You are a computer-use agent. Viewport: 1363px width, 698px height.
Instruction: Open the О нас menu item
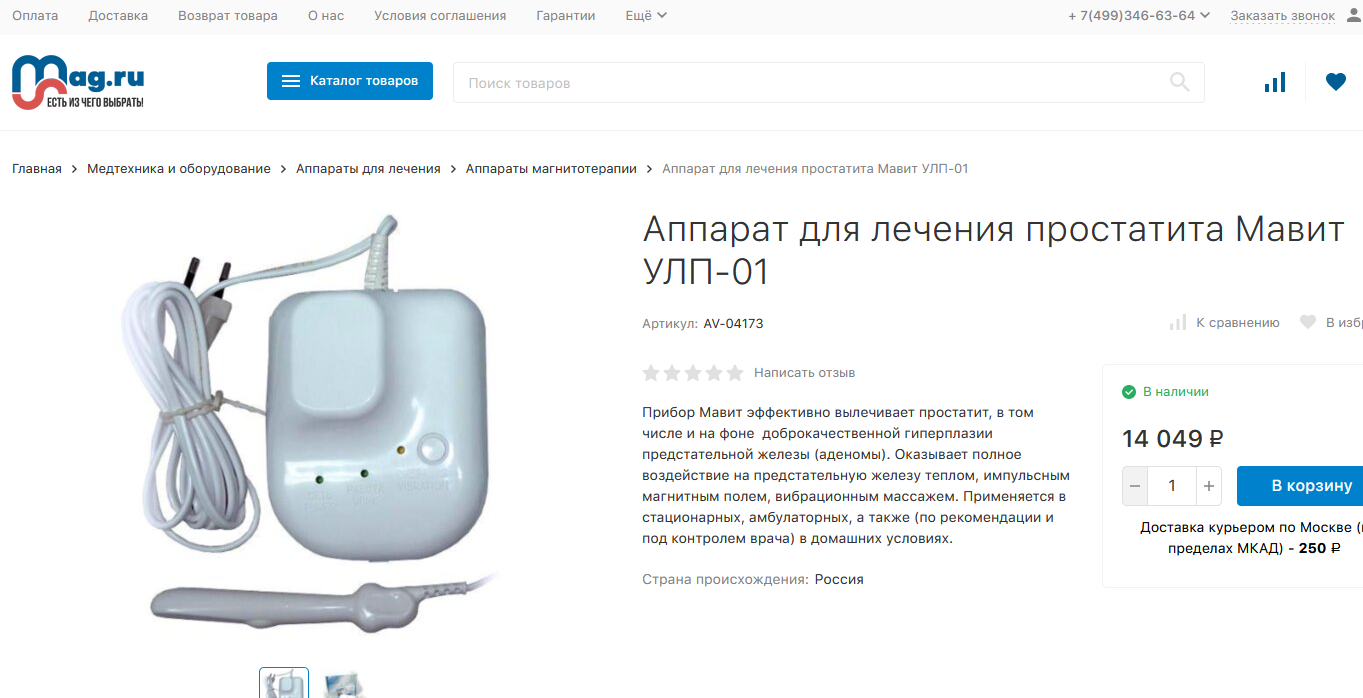pos(326,15)
